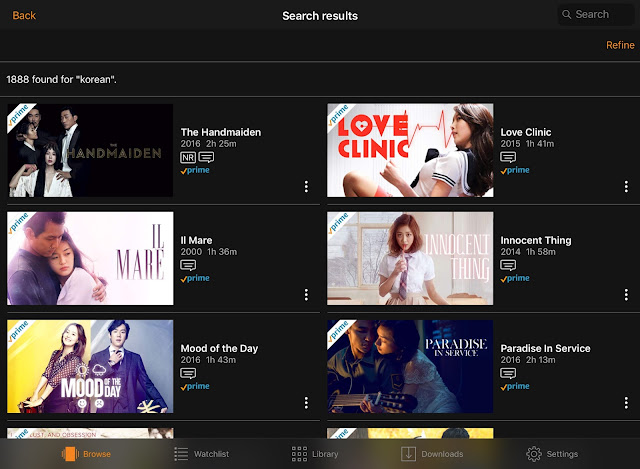The width and height of the screenshot is (640, 469).
Task: Click the subtitles icon under Mood of the Day
Action: point(188,373)
